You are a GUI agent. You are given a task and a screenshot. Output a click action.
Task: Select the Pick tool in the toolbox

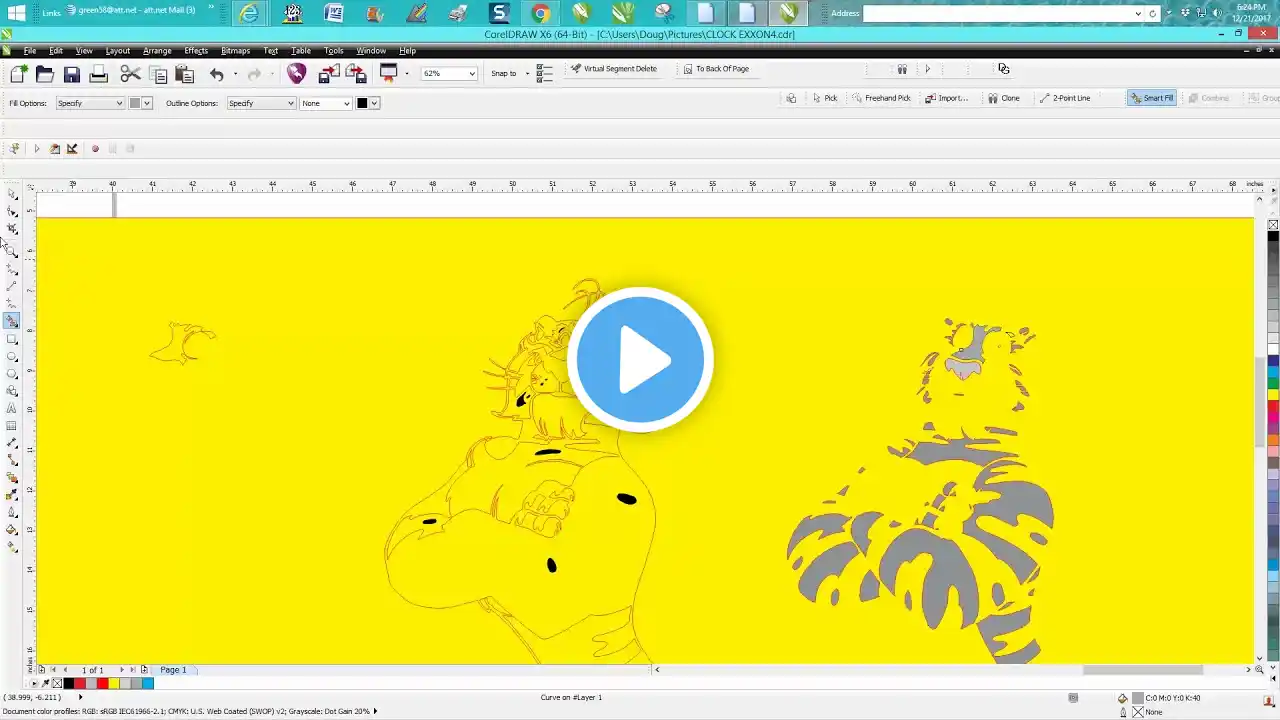coord(12,194)
